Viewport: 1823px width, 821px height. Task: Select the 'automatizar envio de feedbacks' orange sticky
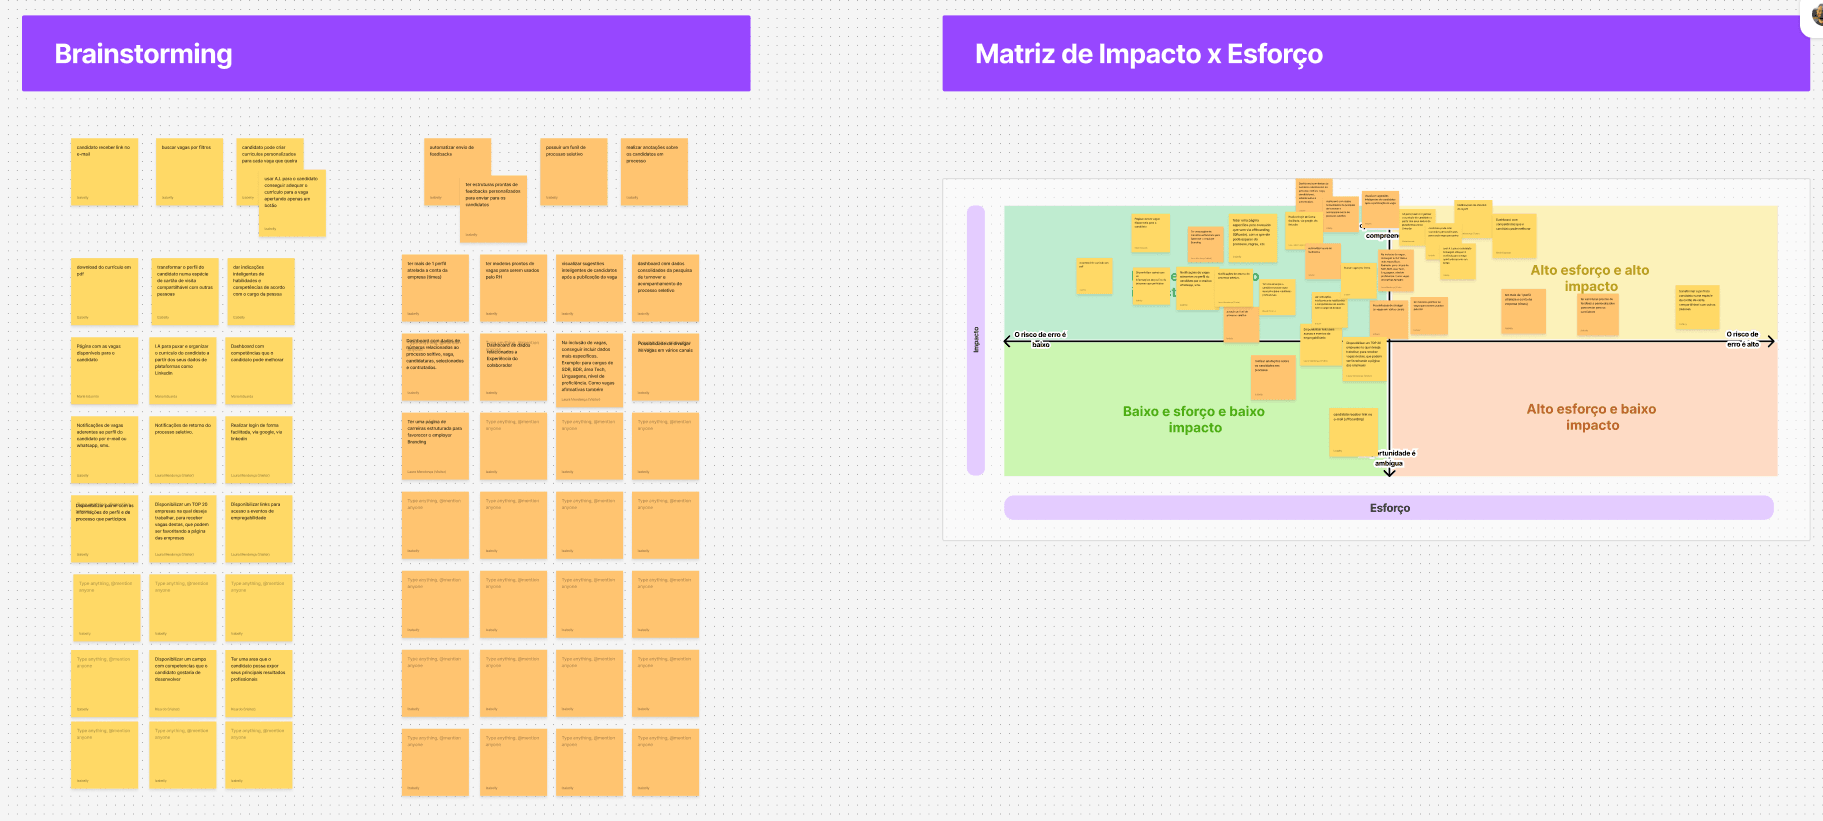(x=457, y=172)
